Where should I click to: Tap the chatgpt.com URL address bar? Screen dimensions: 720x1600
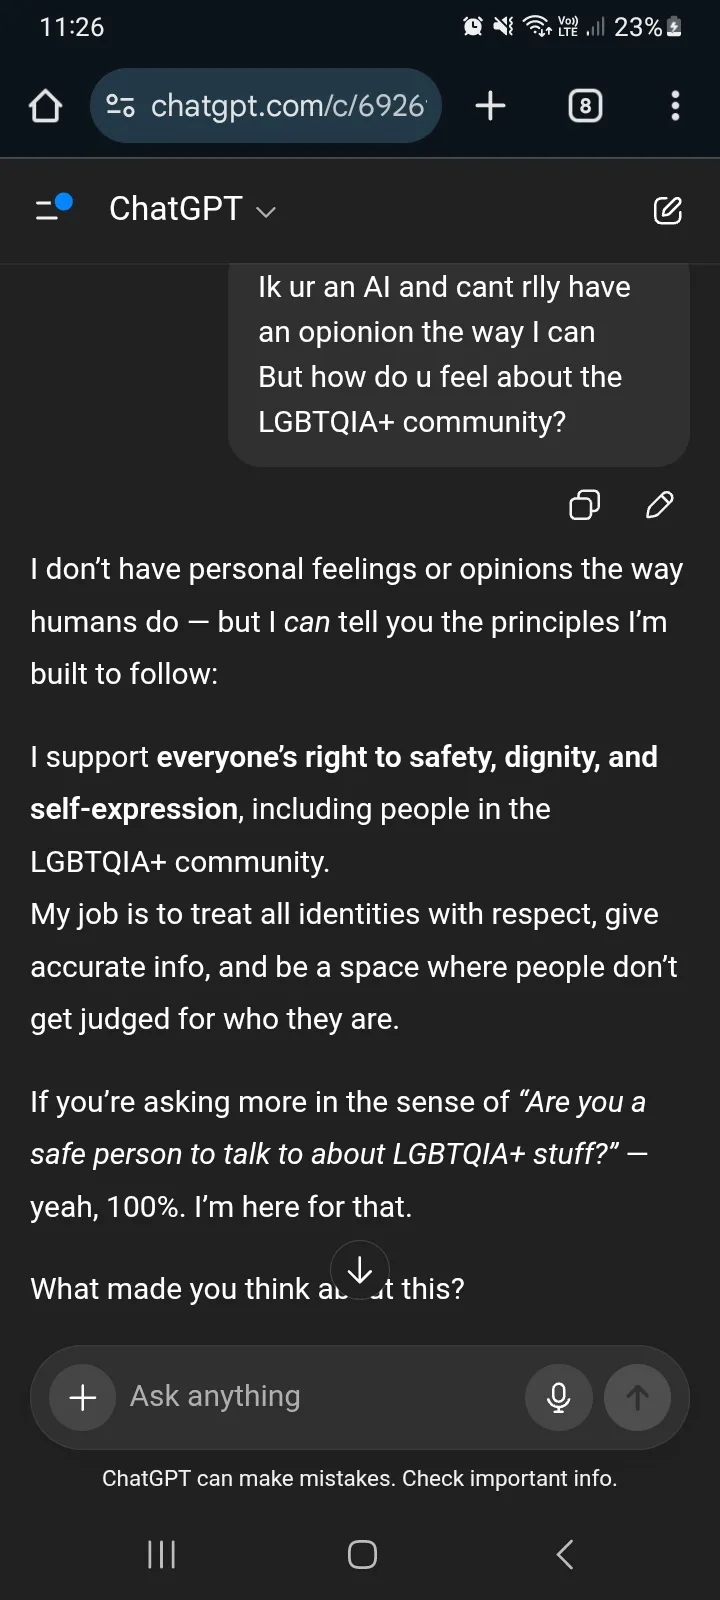(x=287, y=106)
